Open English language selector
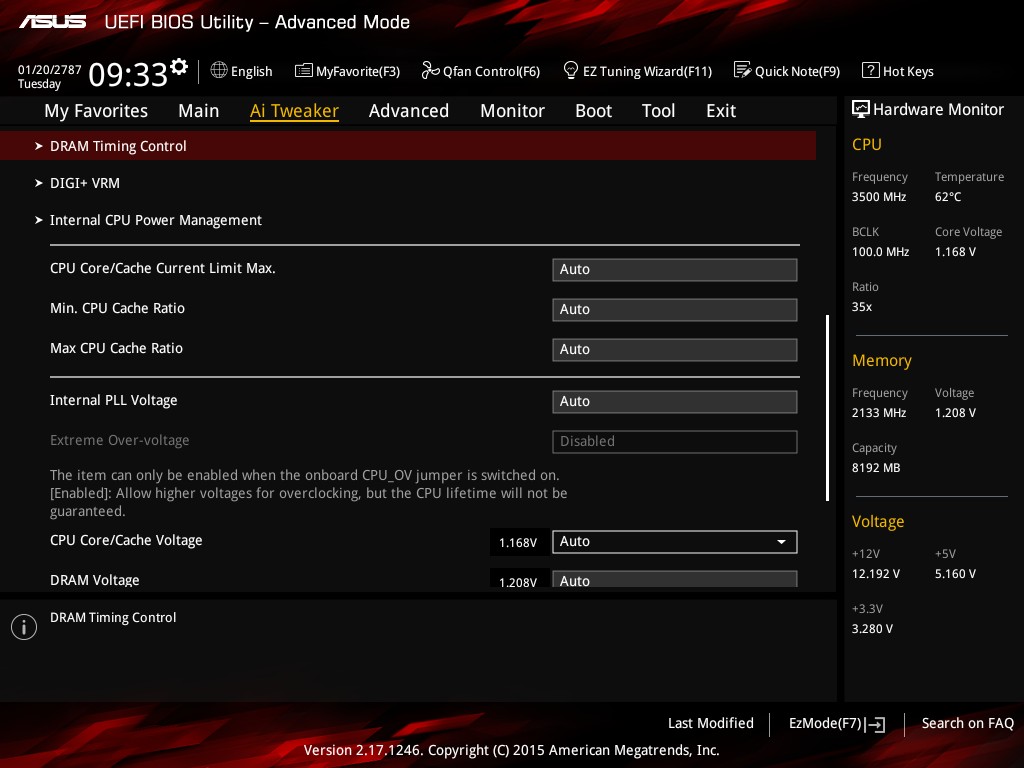 coord(242,71)
